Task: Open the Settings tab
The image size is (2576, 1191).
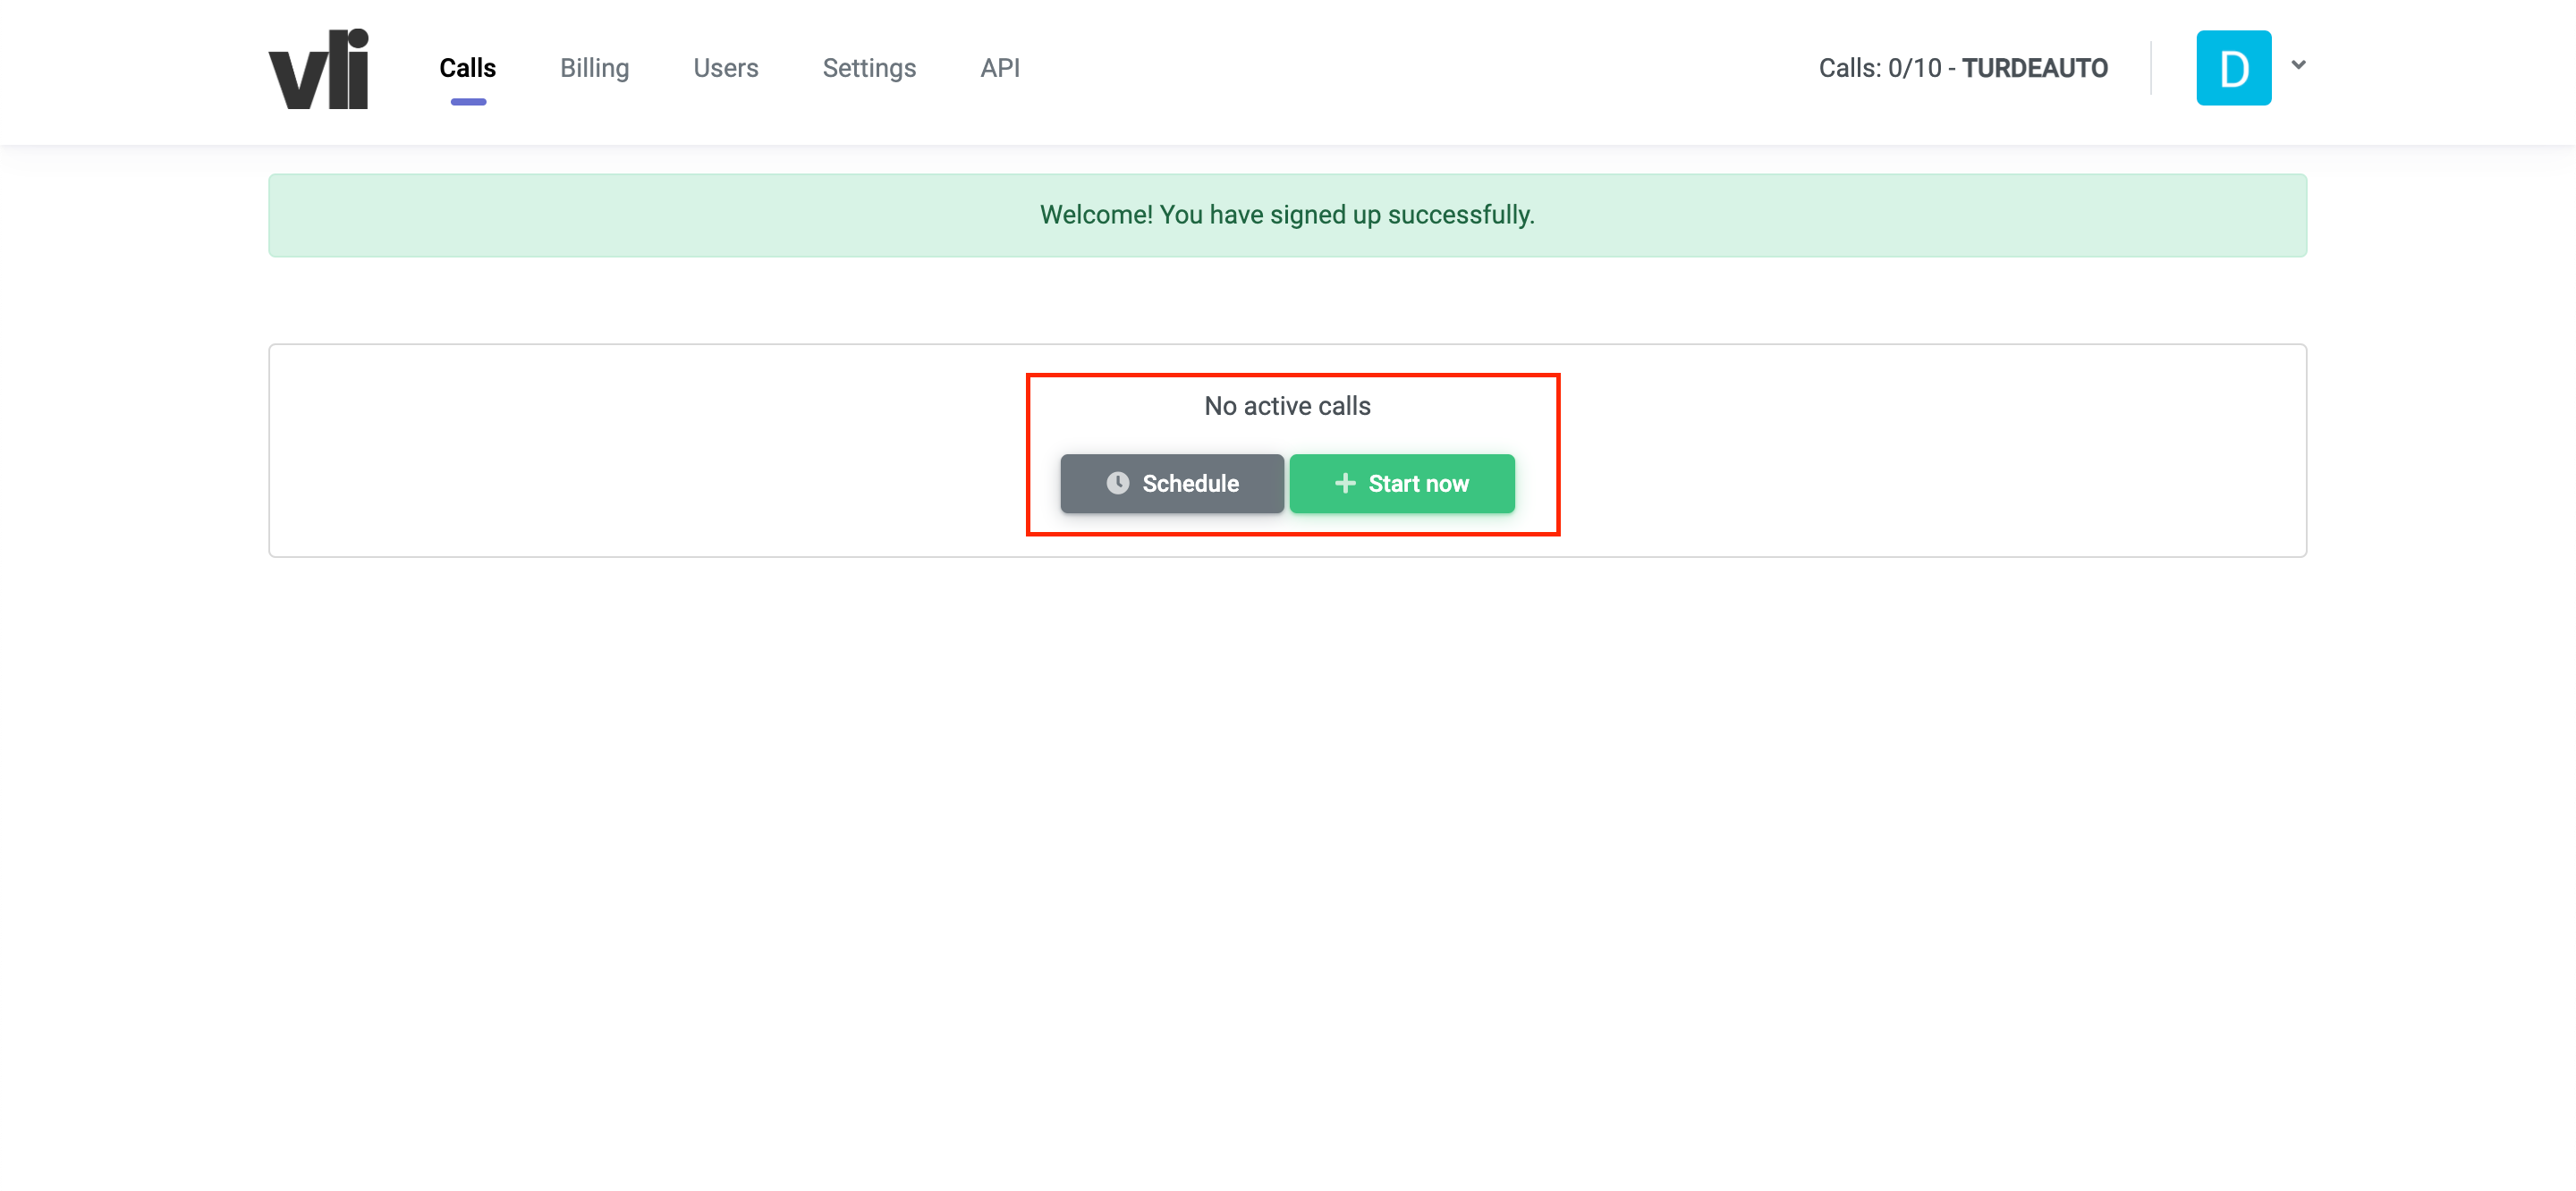Action: coord(868,68)
